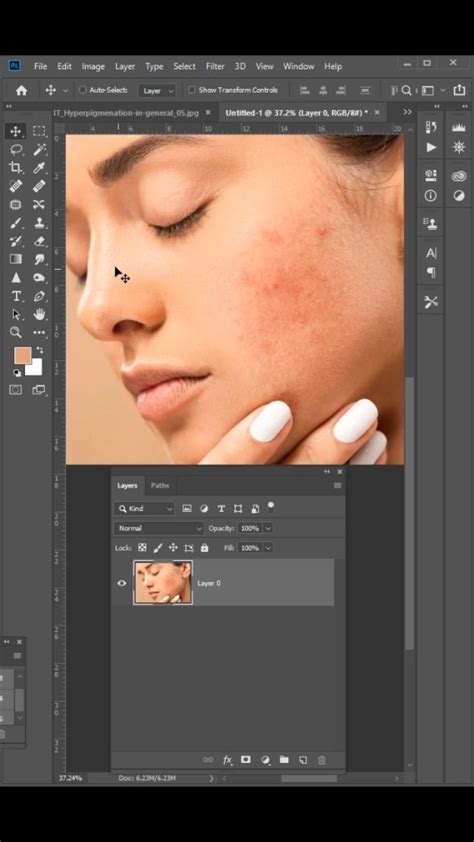Open the Kind filter dropdown

pos(144,508)
